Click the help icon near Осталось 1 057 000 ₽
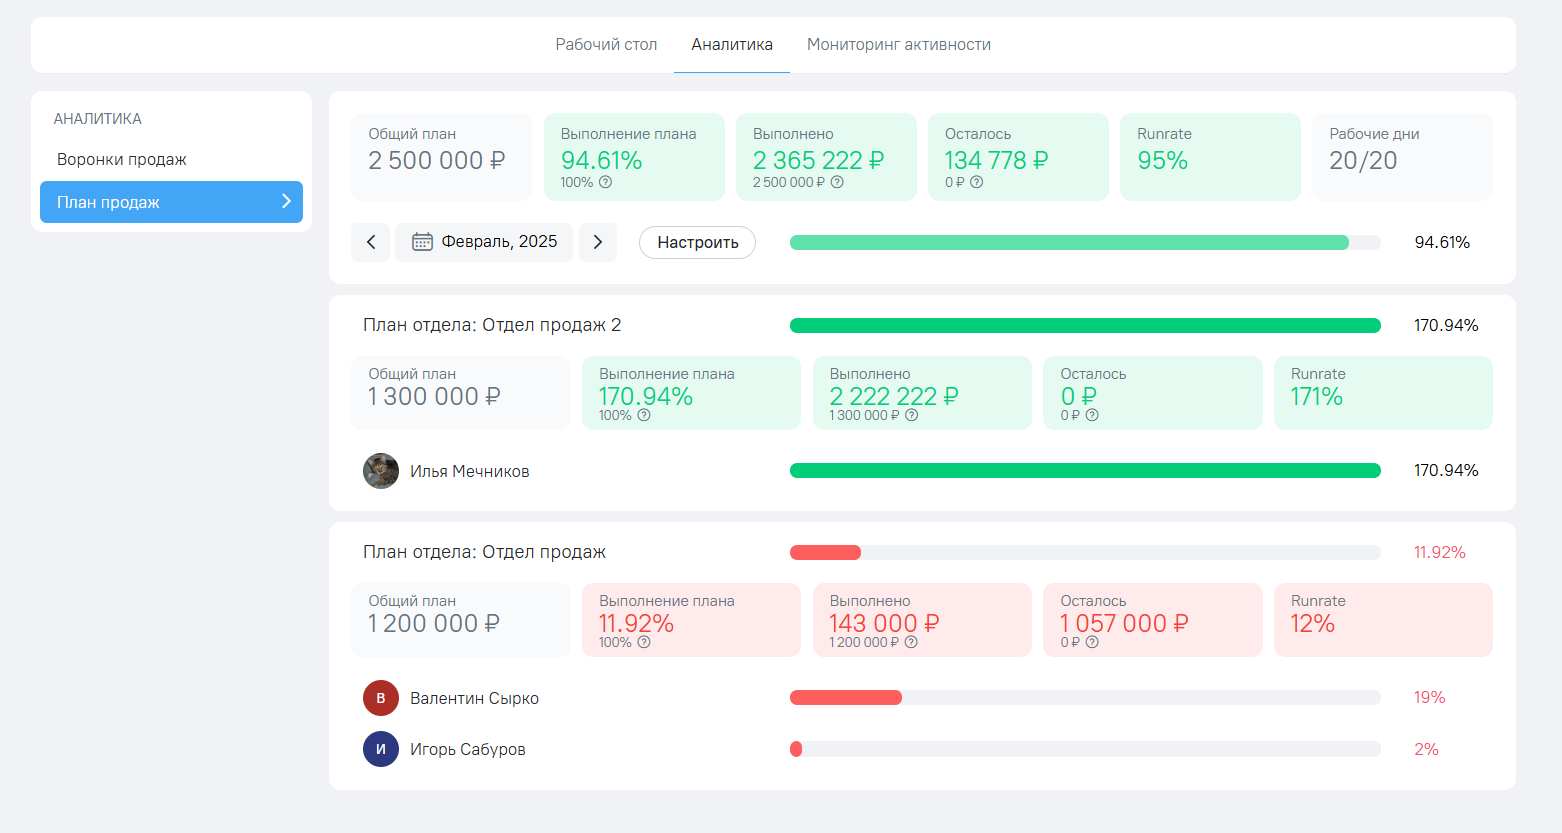Viewport: 1562px width, 833px height. point(1092,643)
